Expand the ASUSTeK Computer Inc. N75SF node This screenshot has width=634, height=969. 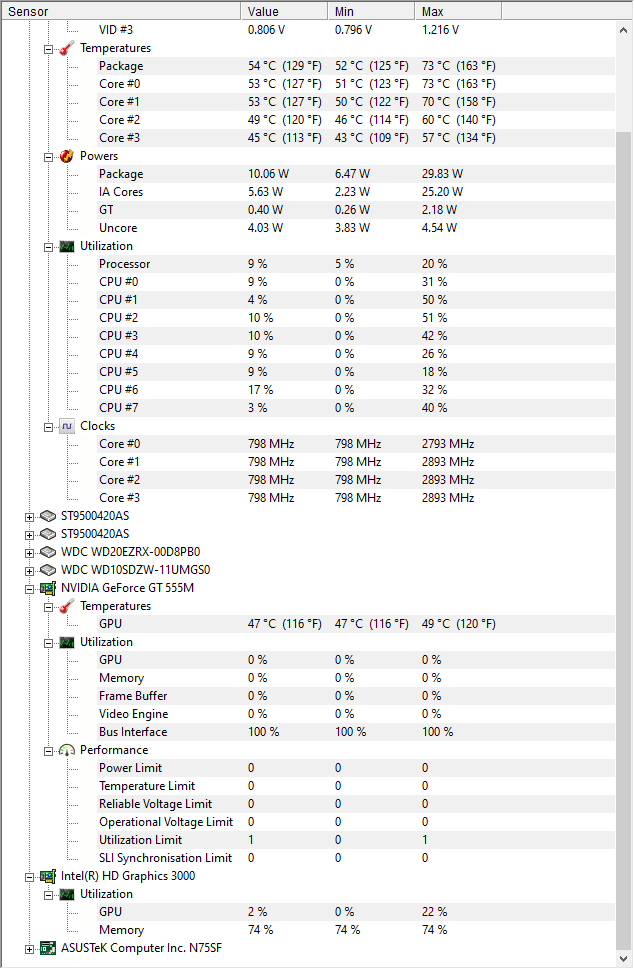pyautogui.click(x=30, y=948)
